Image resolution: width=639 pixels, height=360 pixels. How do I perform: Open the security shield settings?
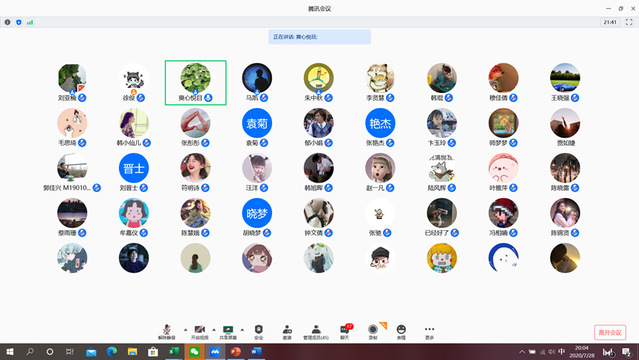click(x=258, y=332)
